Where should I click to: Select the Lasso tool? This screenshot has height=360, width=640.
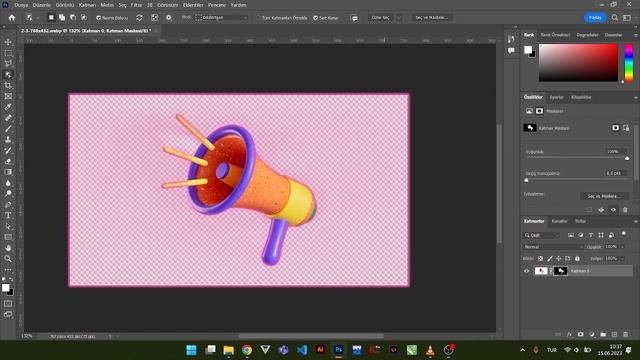[8, 64]
